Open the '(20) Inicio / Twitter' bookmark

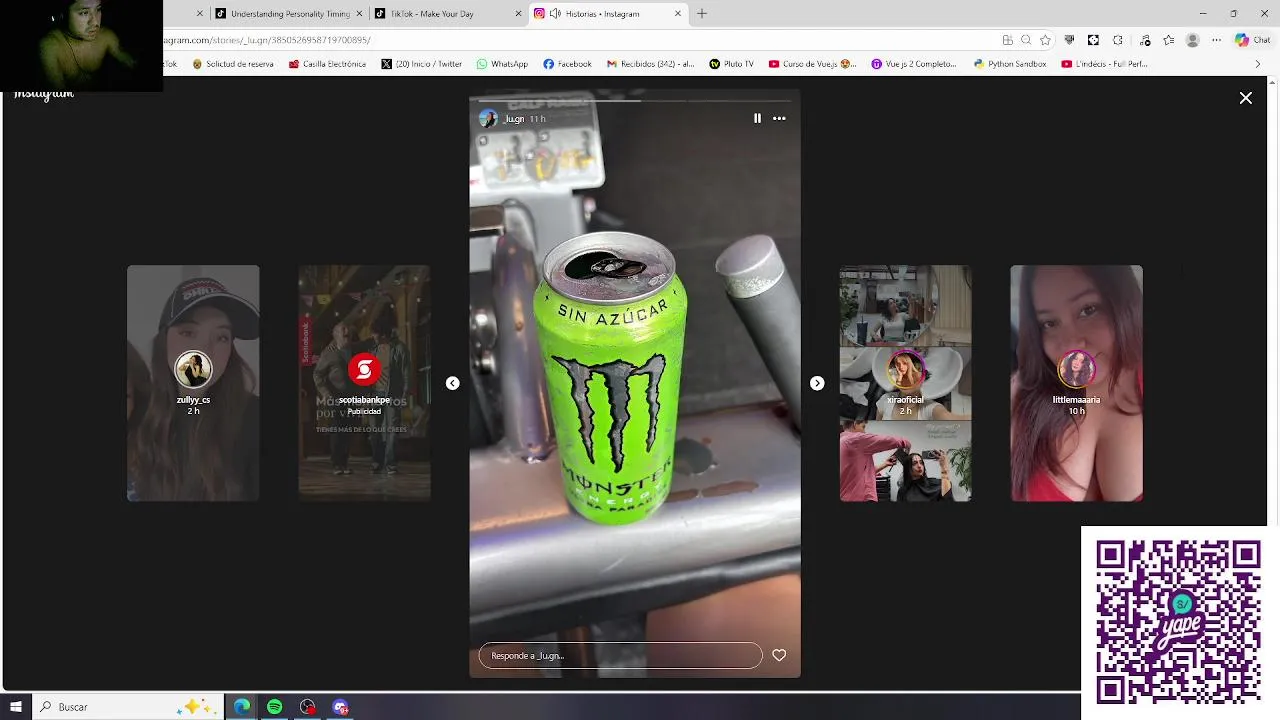pyautogui.click(x=422, y=64)
